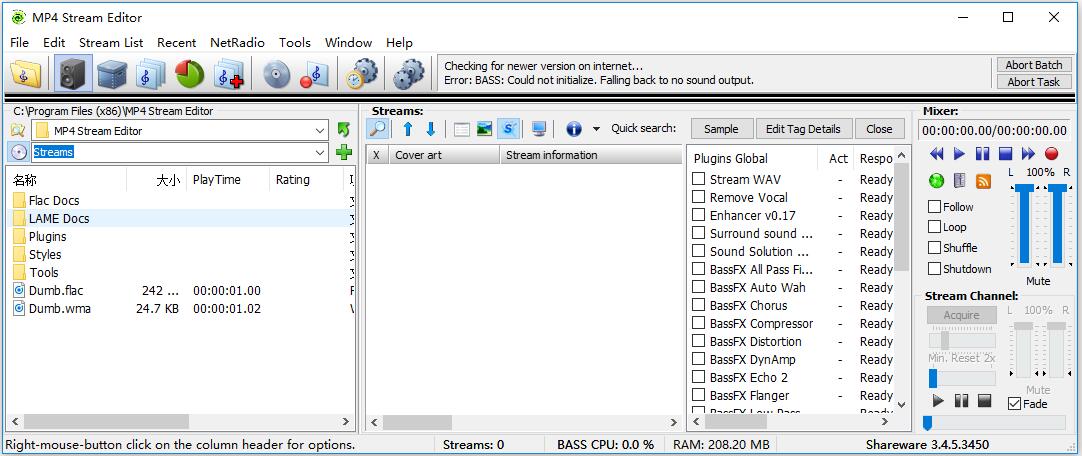The height and width of the screenshot is (456, 1082).
Task: Open the green pie chart toolbar icon
Action: [190, 74]
